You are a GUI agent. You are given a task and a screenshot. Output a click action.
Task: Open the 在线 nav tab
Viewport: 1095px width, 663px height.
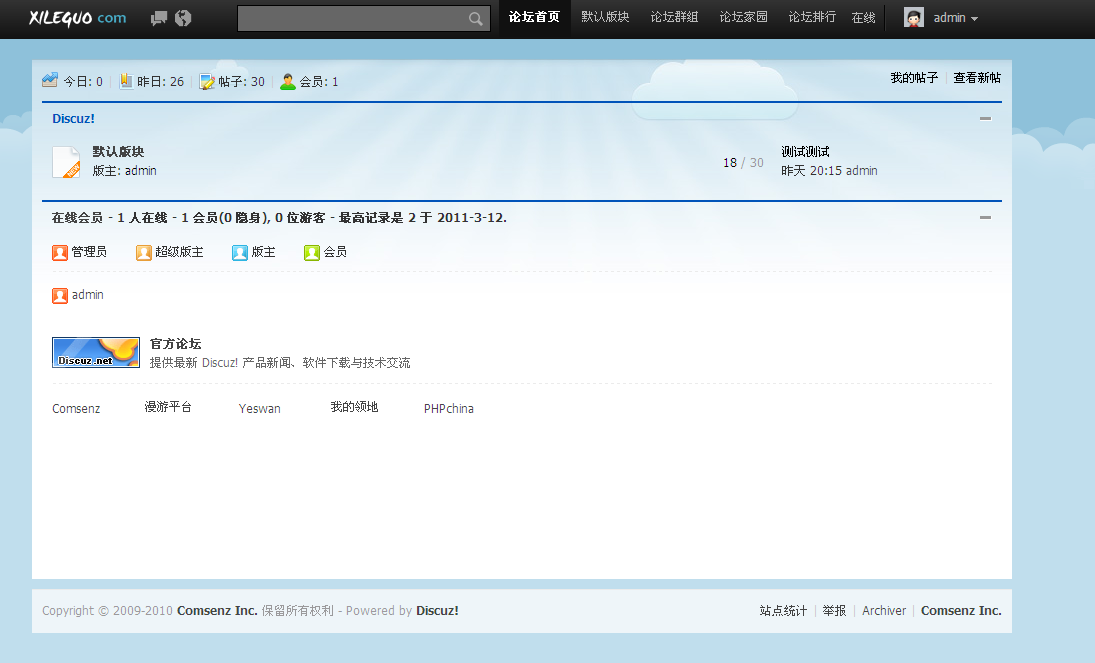[863, 17]
